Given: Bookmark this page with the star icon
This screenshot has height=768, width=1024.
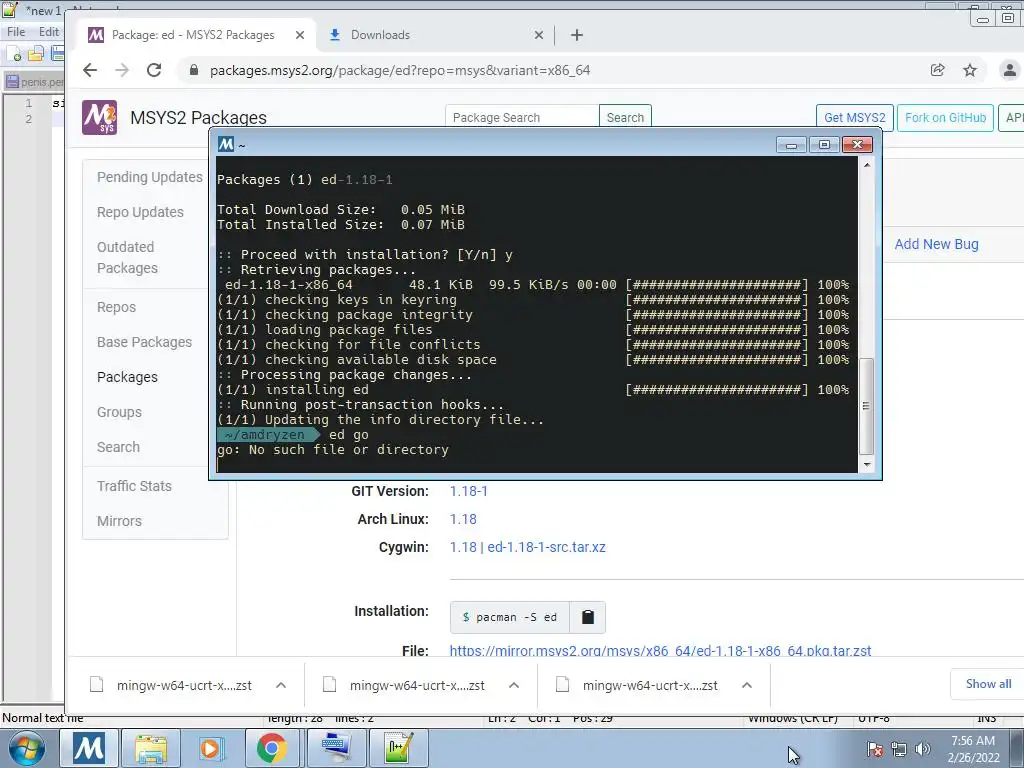Looking at the screenshot, I should click(970, 70).
